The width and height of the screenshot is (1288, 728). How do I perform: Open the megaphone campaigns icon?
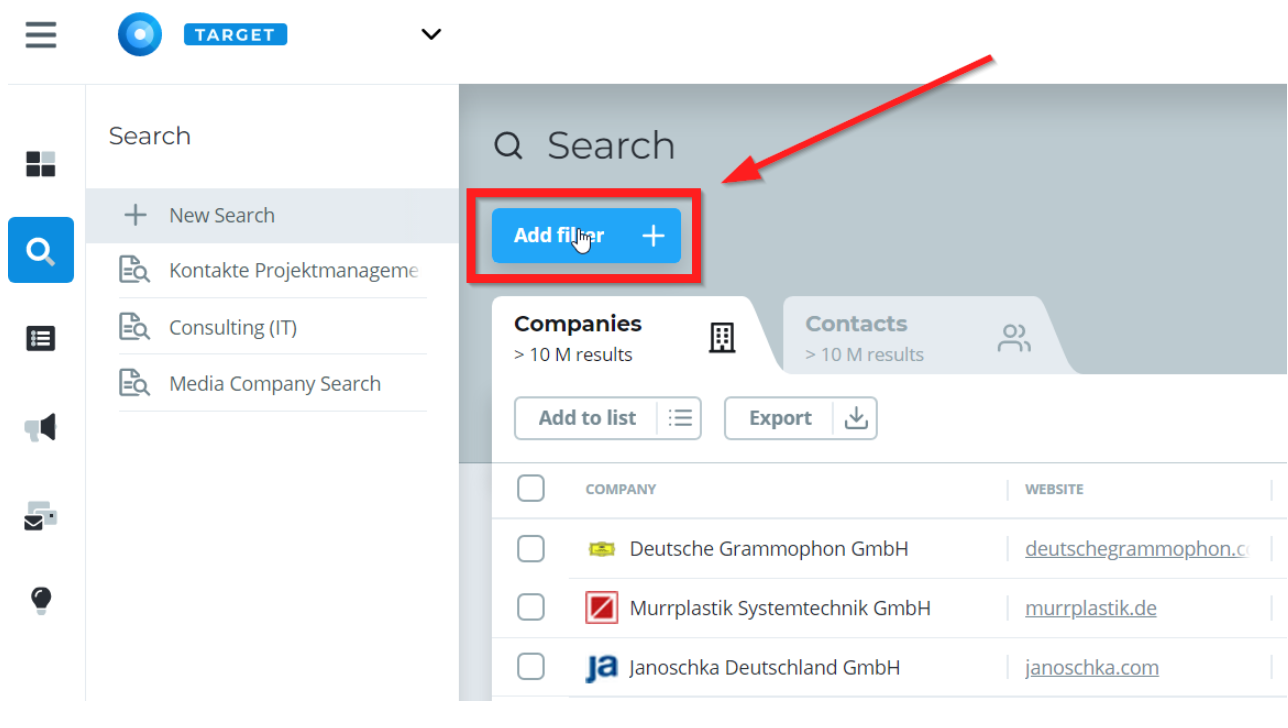pyautogui.click(x=41, y=429)
